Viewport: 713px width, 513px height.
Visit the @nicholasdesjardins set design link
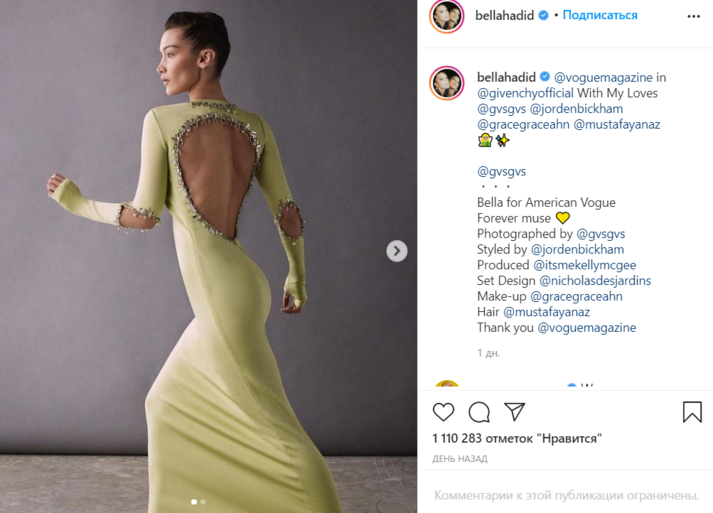point(595,281)
